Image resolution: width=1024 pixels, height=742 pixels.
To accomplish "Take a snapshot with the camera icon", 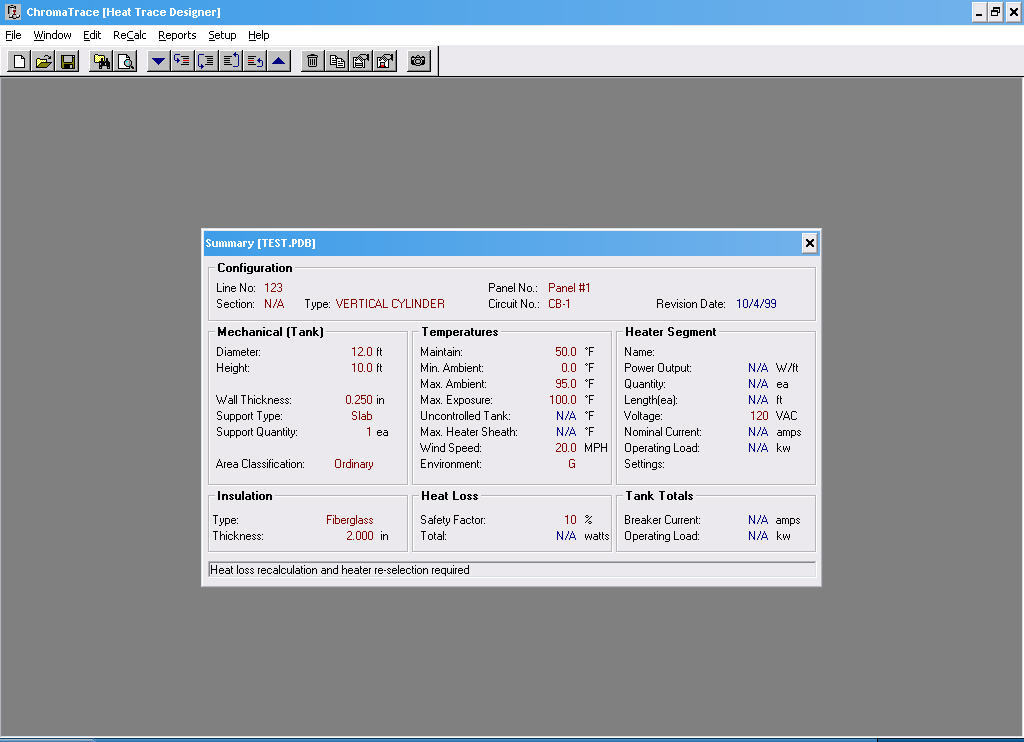I will tap(418, 60).
